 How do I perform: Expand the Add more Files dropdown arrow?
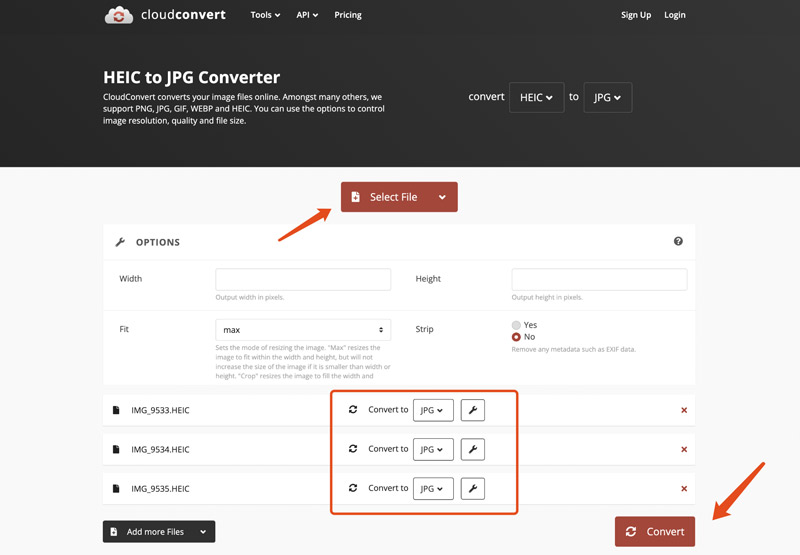click(x=203, y=532)
